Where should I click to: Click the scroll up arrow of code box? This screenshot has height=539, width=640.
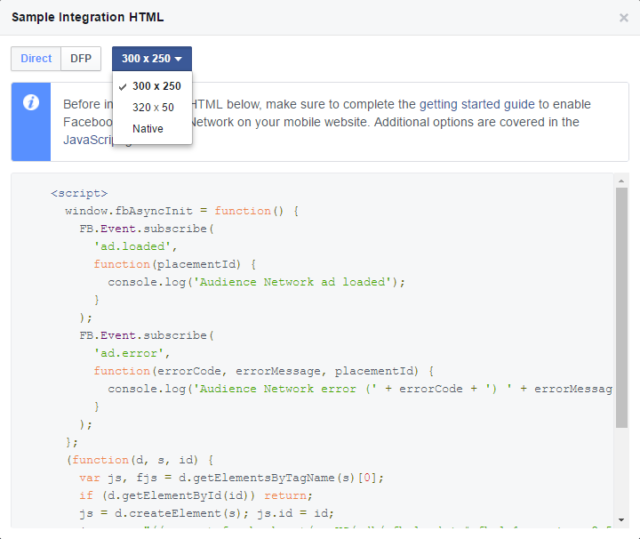[621, 180]
